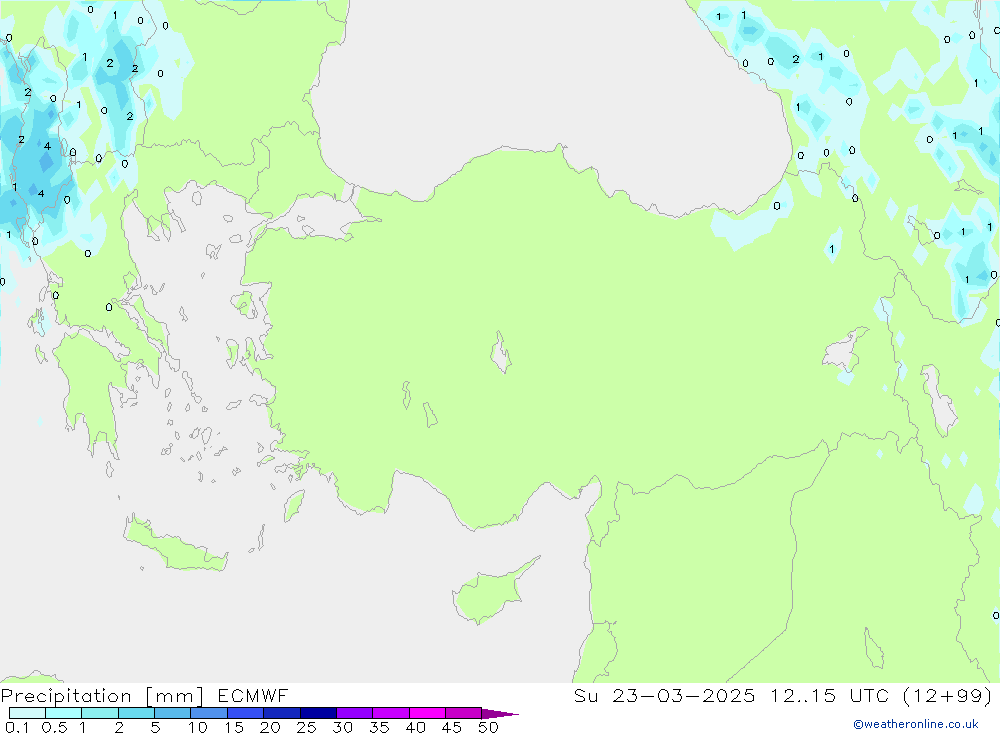Viewport: 1000px width, 733px height.
Task: Click the '30' legend scale label
Action: [x=342, y=727]
